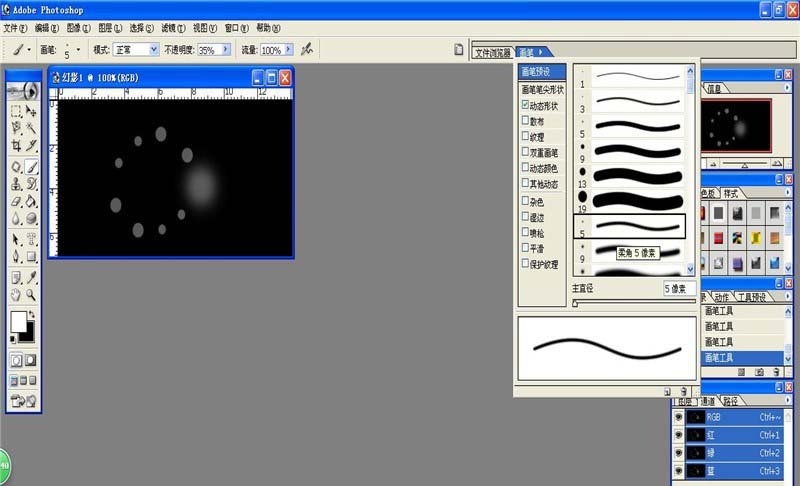Select the Eraser tool
800x486 pixels.
[16, 201]
